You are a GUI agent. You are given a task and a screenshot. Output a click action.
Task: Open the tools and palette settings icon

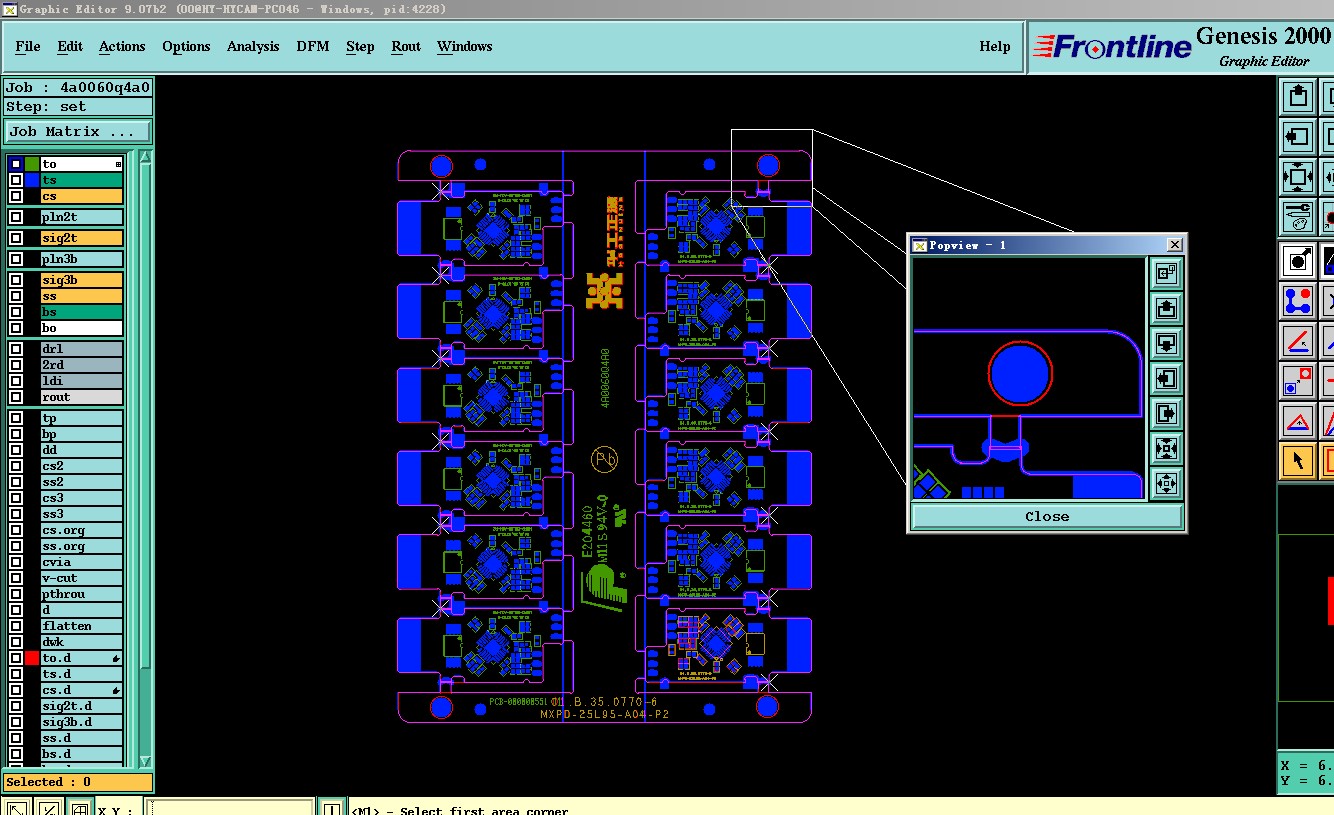(1298, 216)
